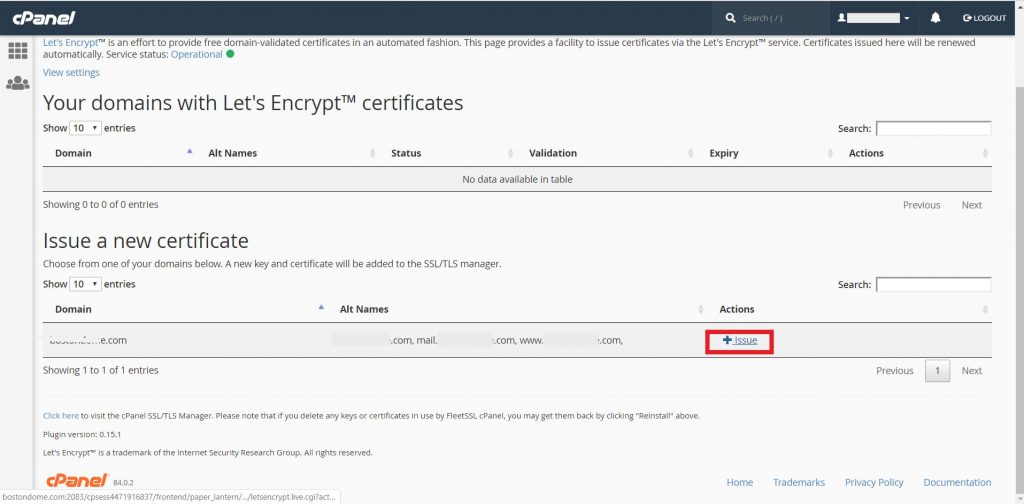The width and height of the screenshot is (1024, 504).
Task: Sort new certificate table by Alt Names
Action: (518, 309)
